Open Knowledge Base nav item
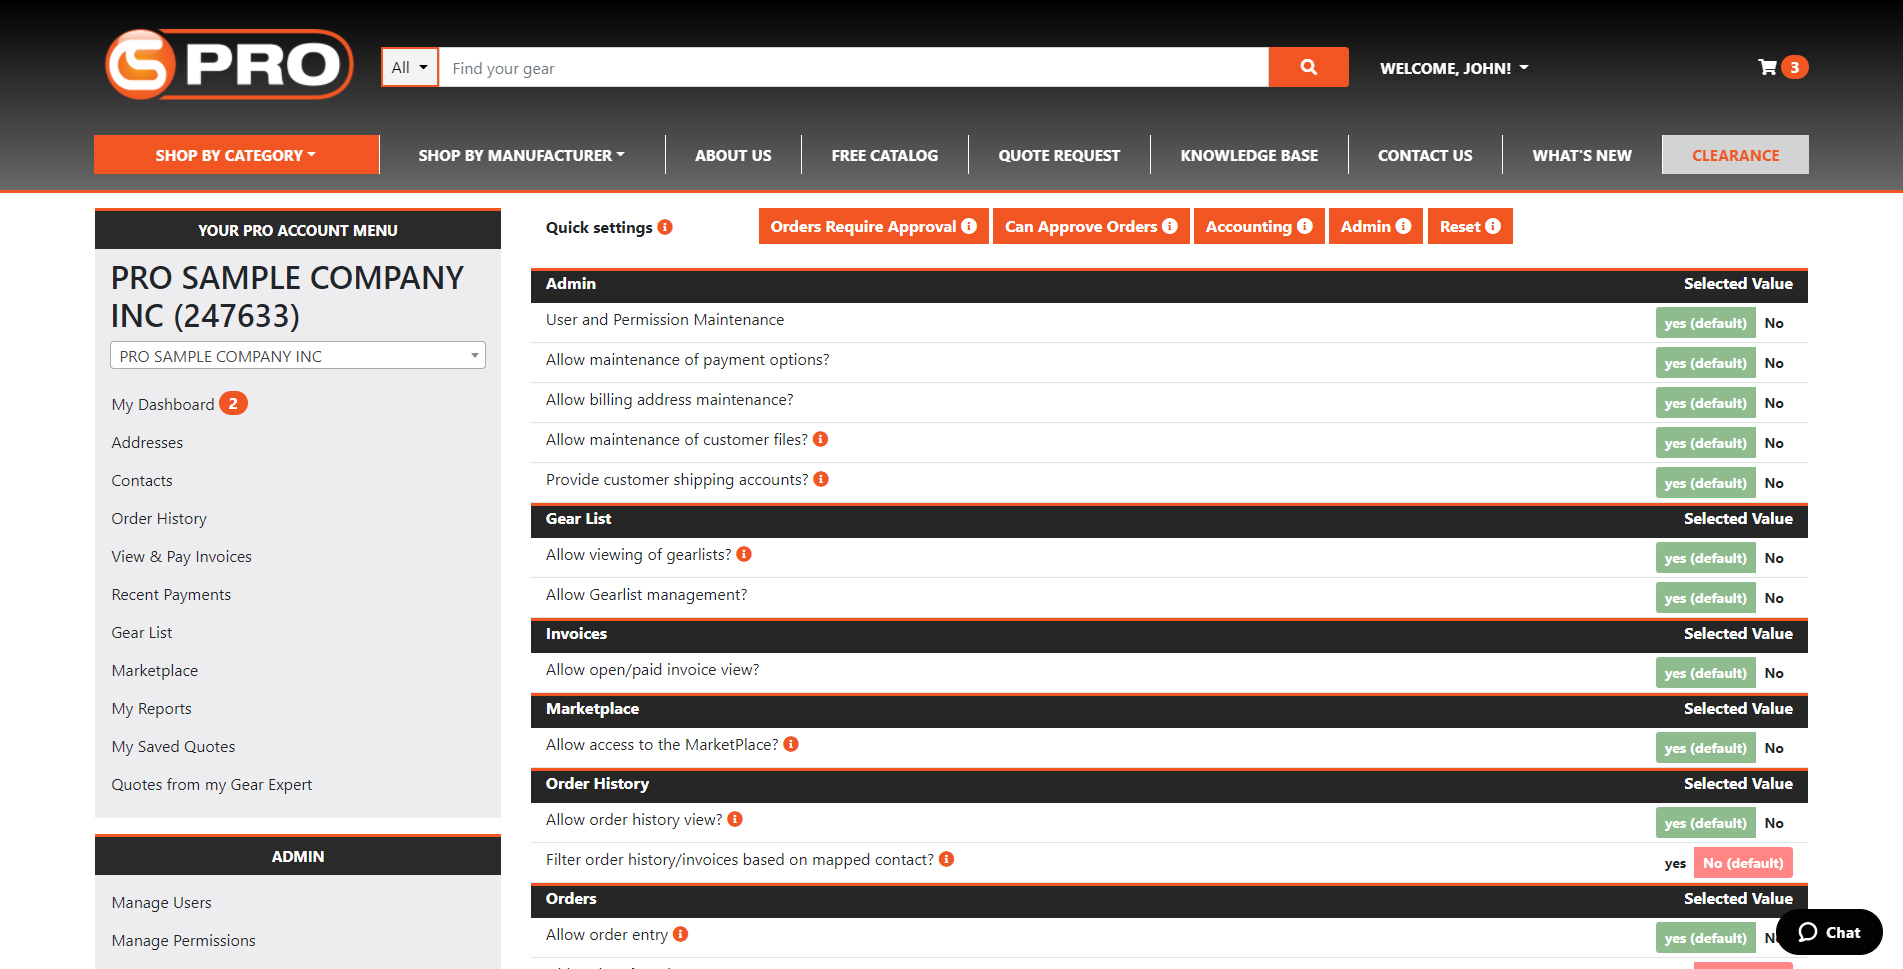1903x969 pixels. (x=1249, y=155)
